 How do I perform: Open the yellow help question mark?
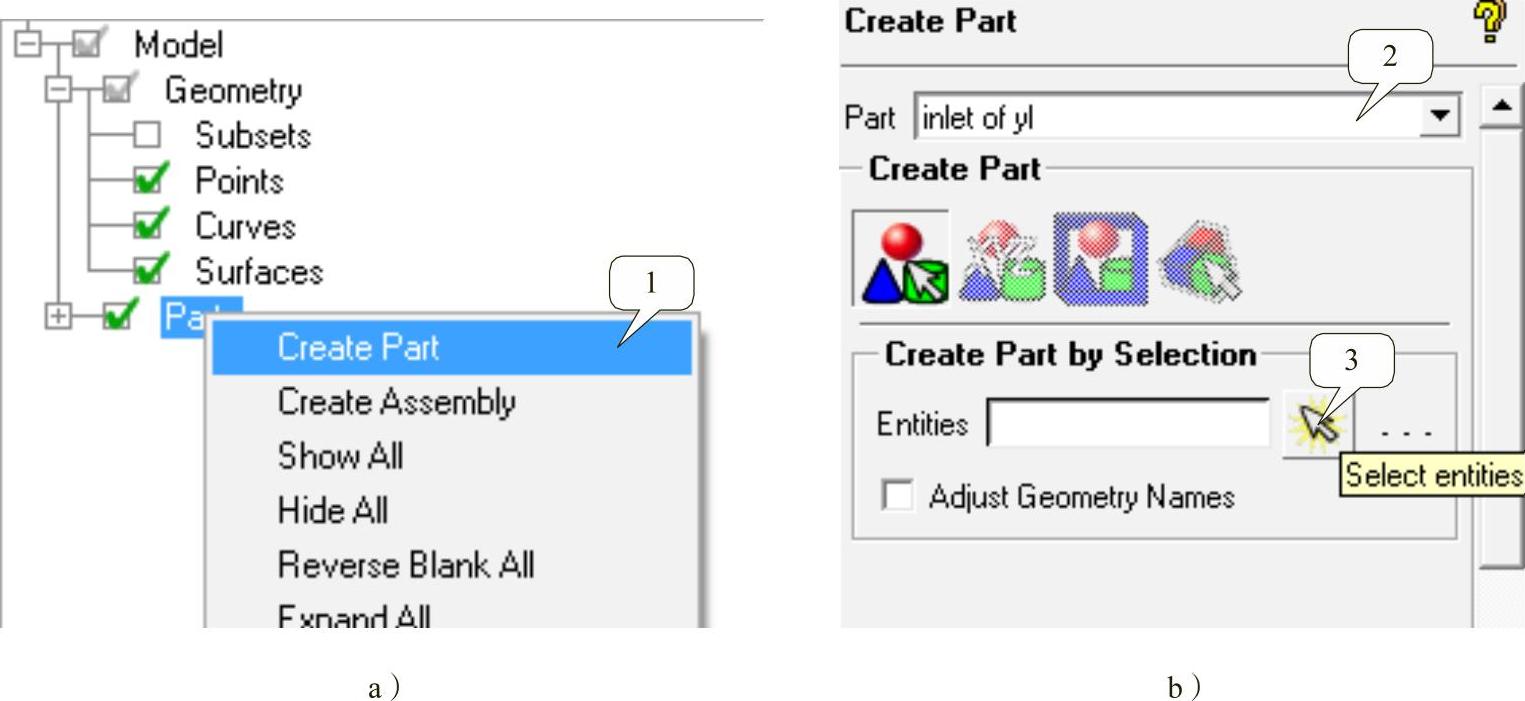(1489, 21)
